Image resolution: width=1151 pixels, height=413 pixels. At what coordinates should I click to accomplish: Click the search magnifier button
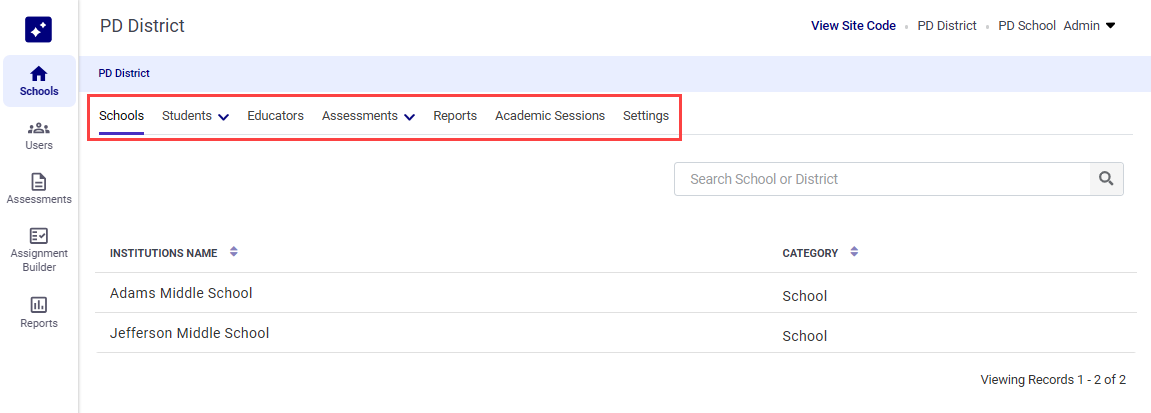coord(1106,178)
